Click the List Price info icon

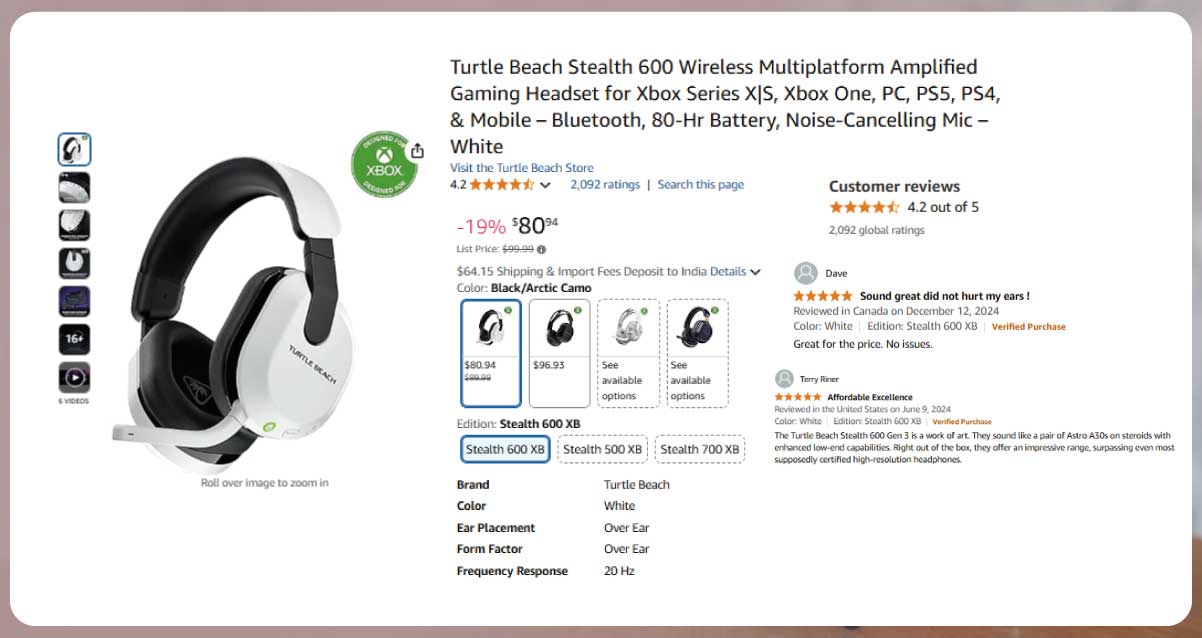point(542,249)
